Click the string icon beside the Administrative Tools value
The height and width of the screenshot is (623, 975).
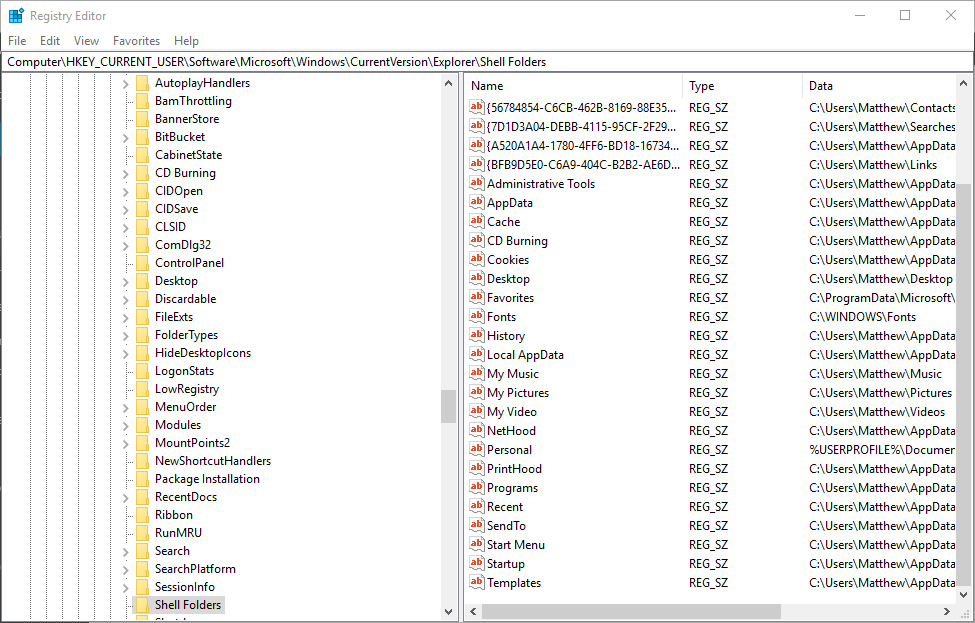[477, 183]
